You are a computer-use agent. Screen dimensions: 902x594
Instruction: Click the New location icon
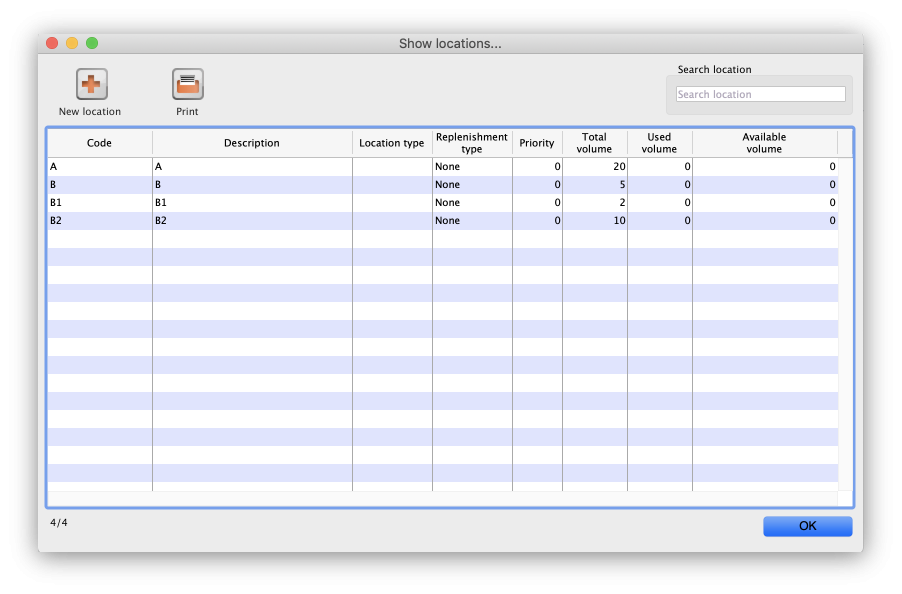(91, 84)
